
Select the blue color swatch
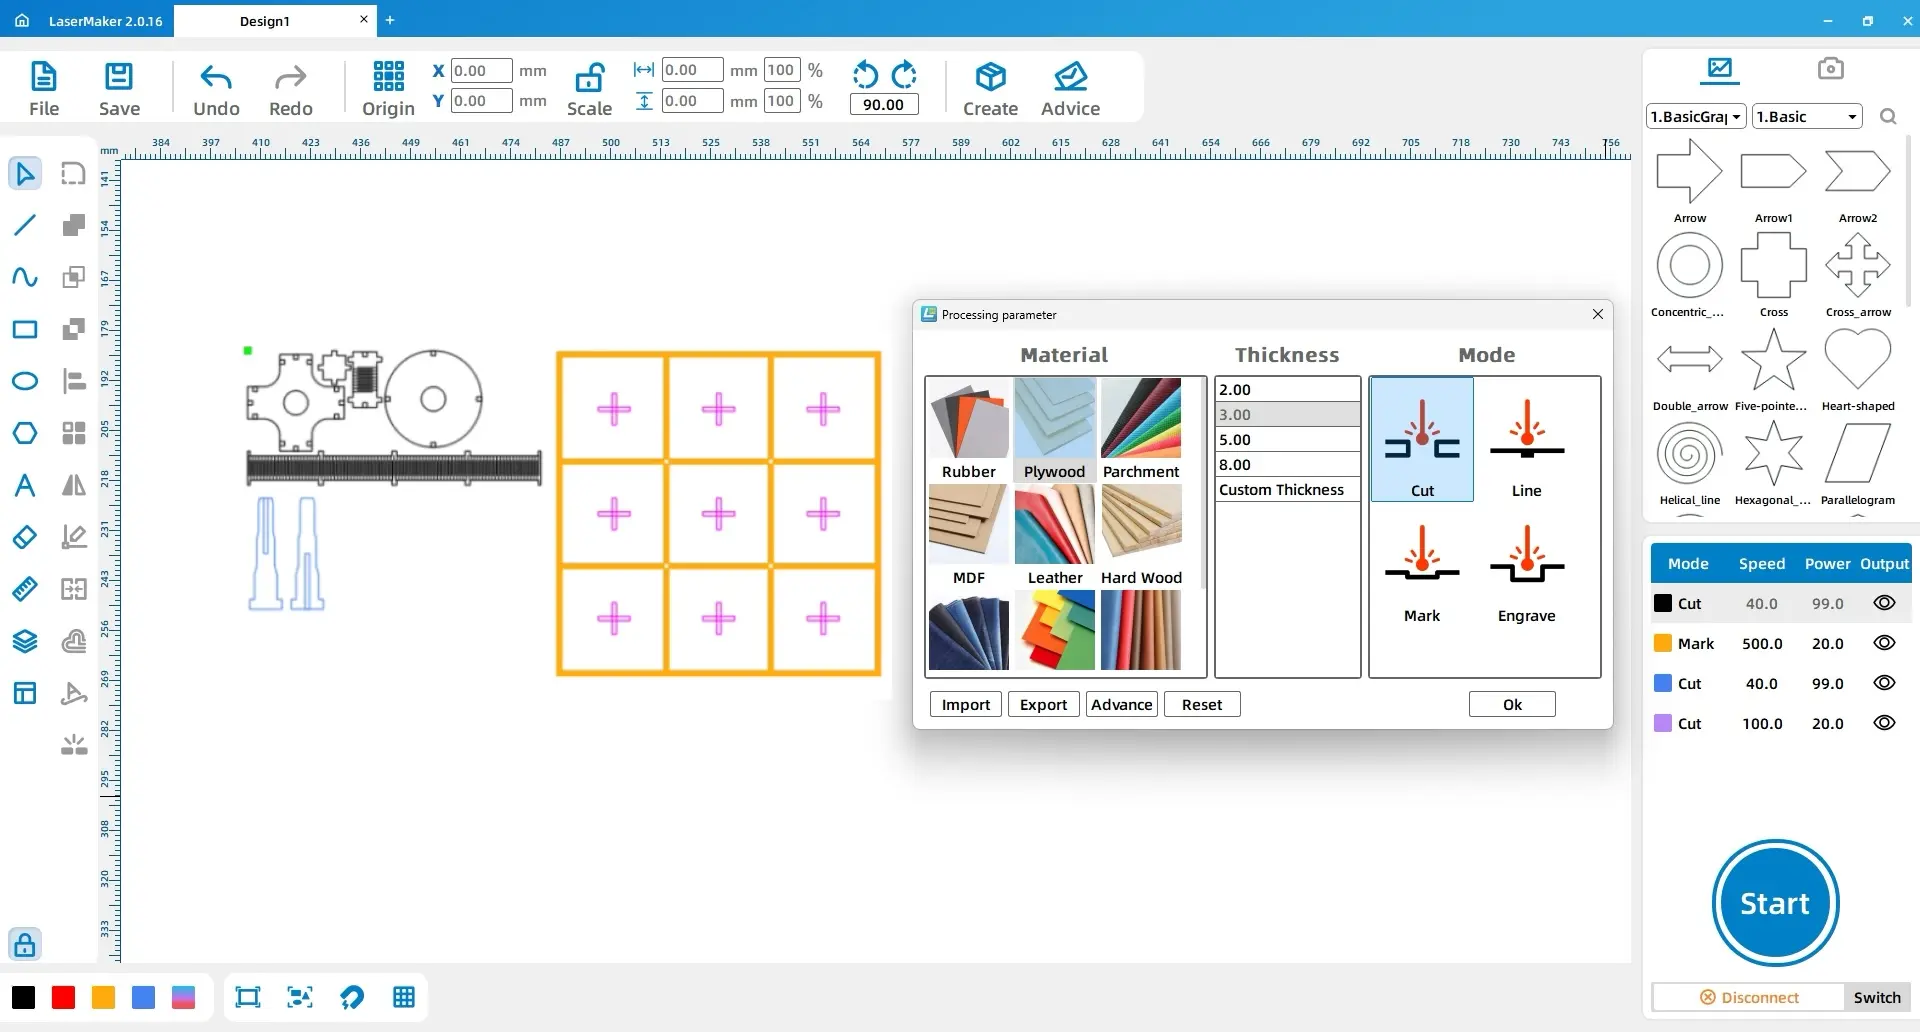(x=143, y=997)
